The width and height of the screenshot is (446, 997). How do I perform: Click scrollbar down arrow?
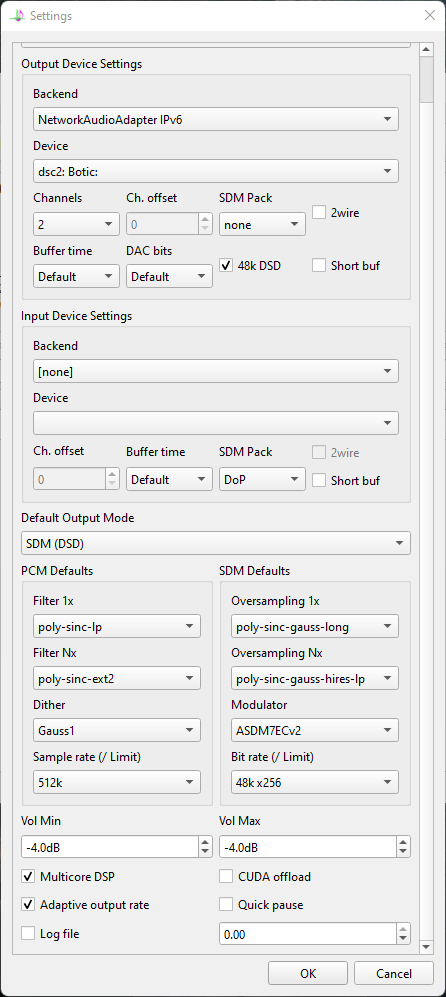pyautogui.click(x=426, y=947)
